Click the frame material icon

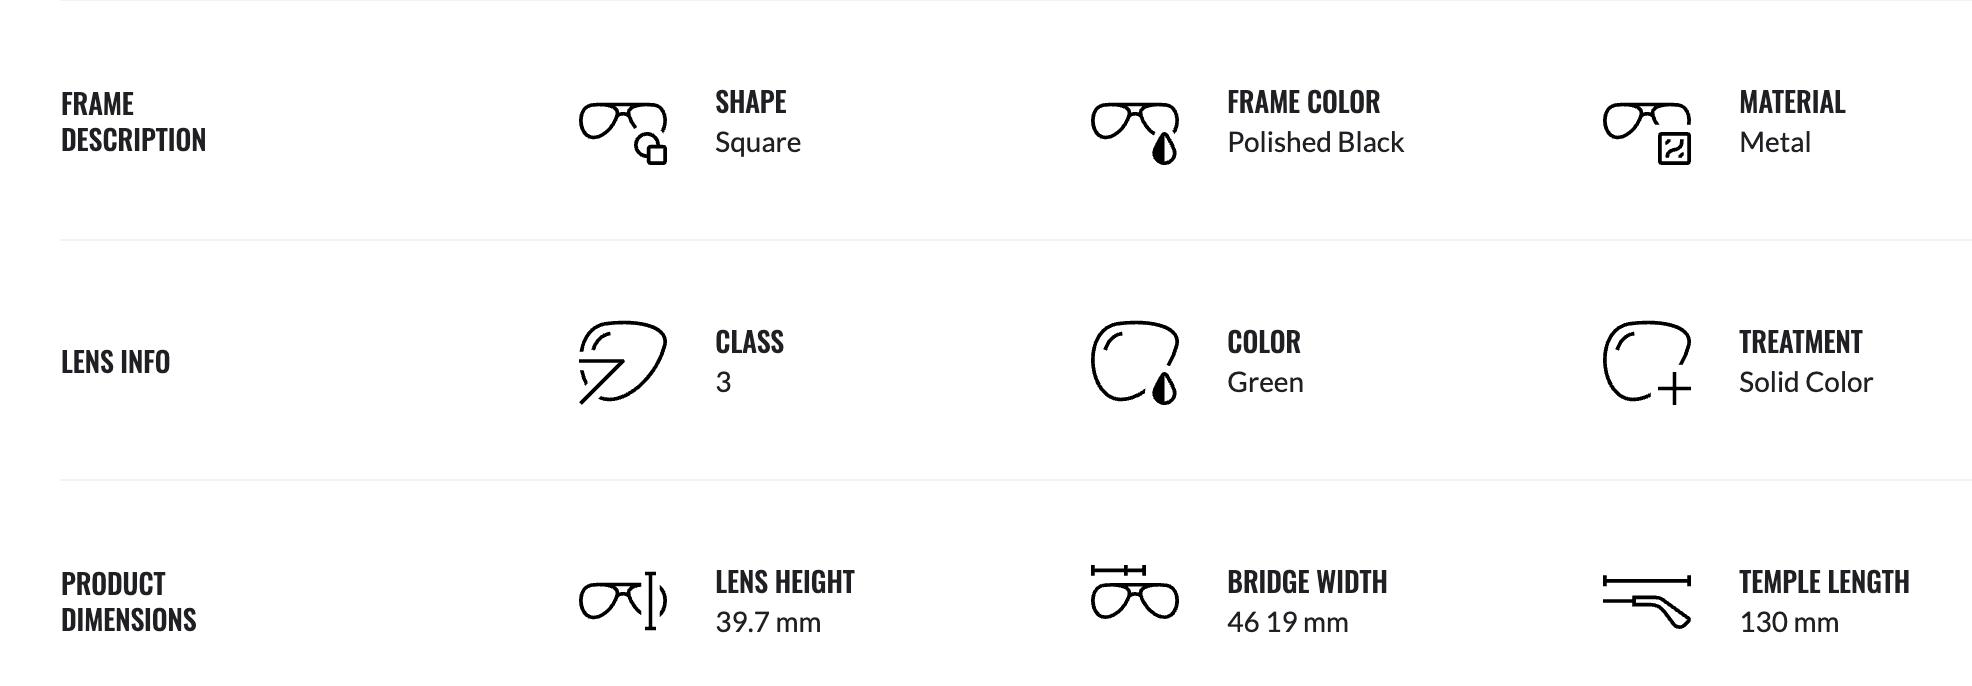1647,132
